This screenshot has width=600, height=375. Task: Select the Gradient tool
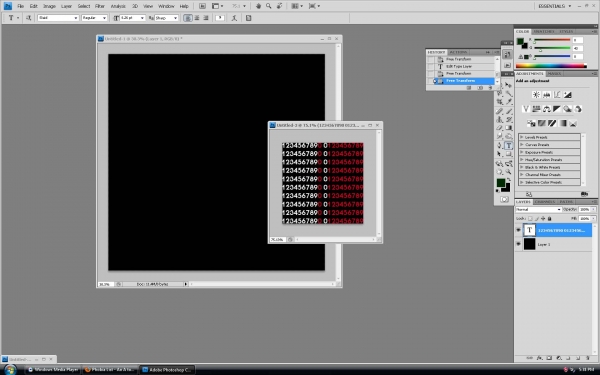pos(509,128)
